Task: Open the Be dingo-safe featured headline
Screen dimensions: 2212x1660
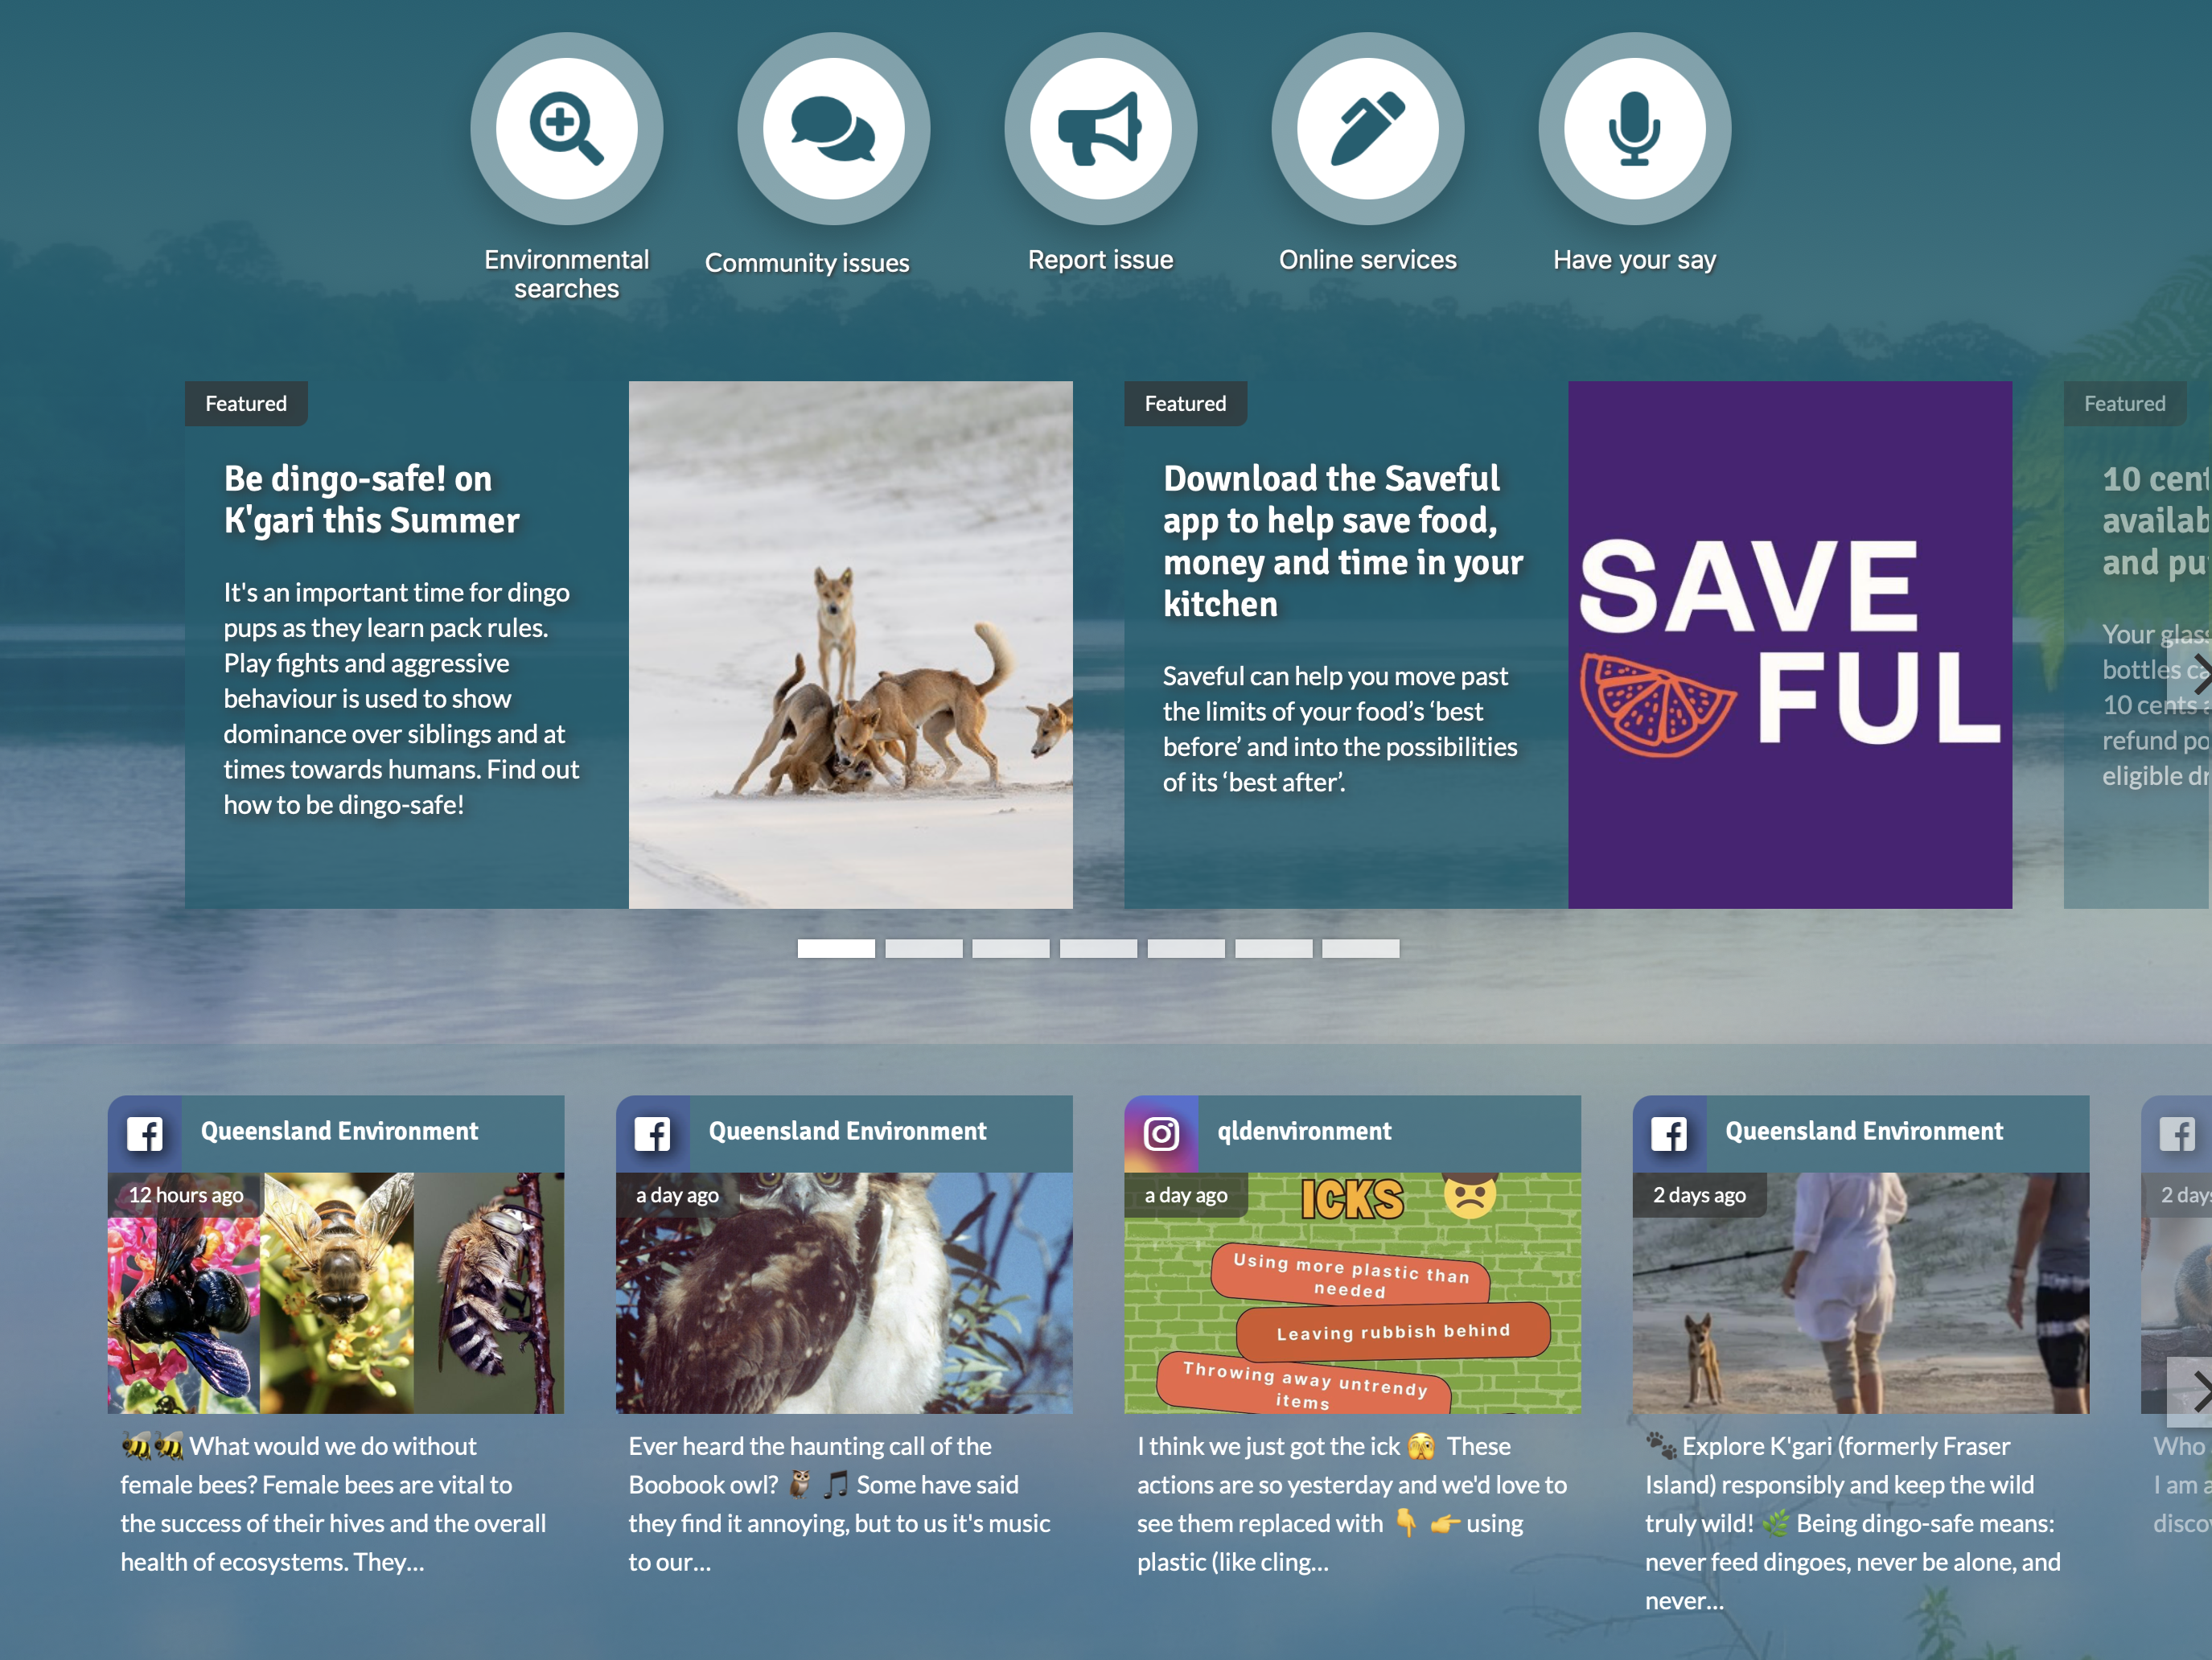Action: coord(371,499)
